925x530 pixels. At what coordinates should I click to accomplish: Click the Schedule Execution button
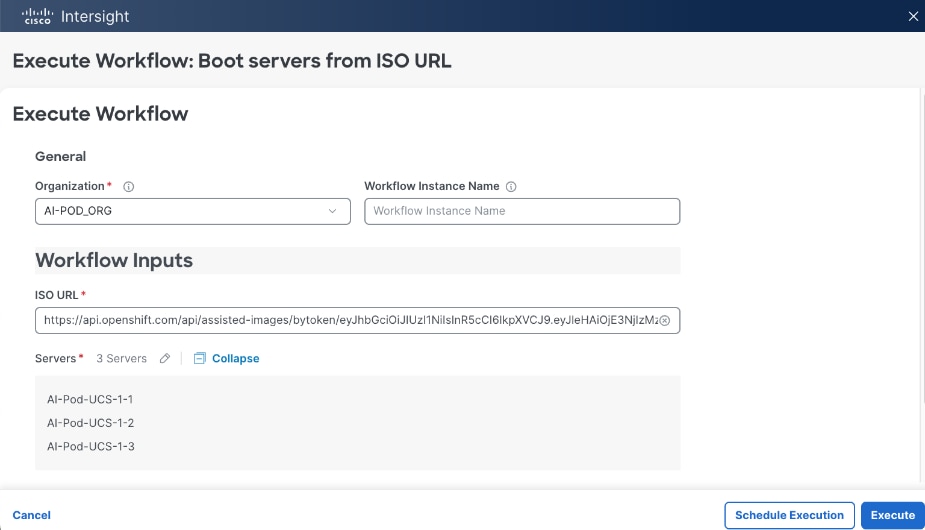789,515
